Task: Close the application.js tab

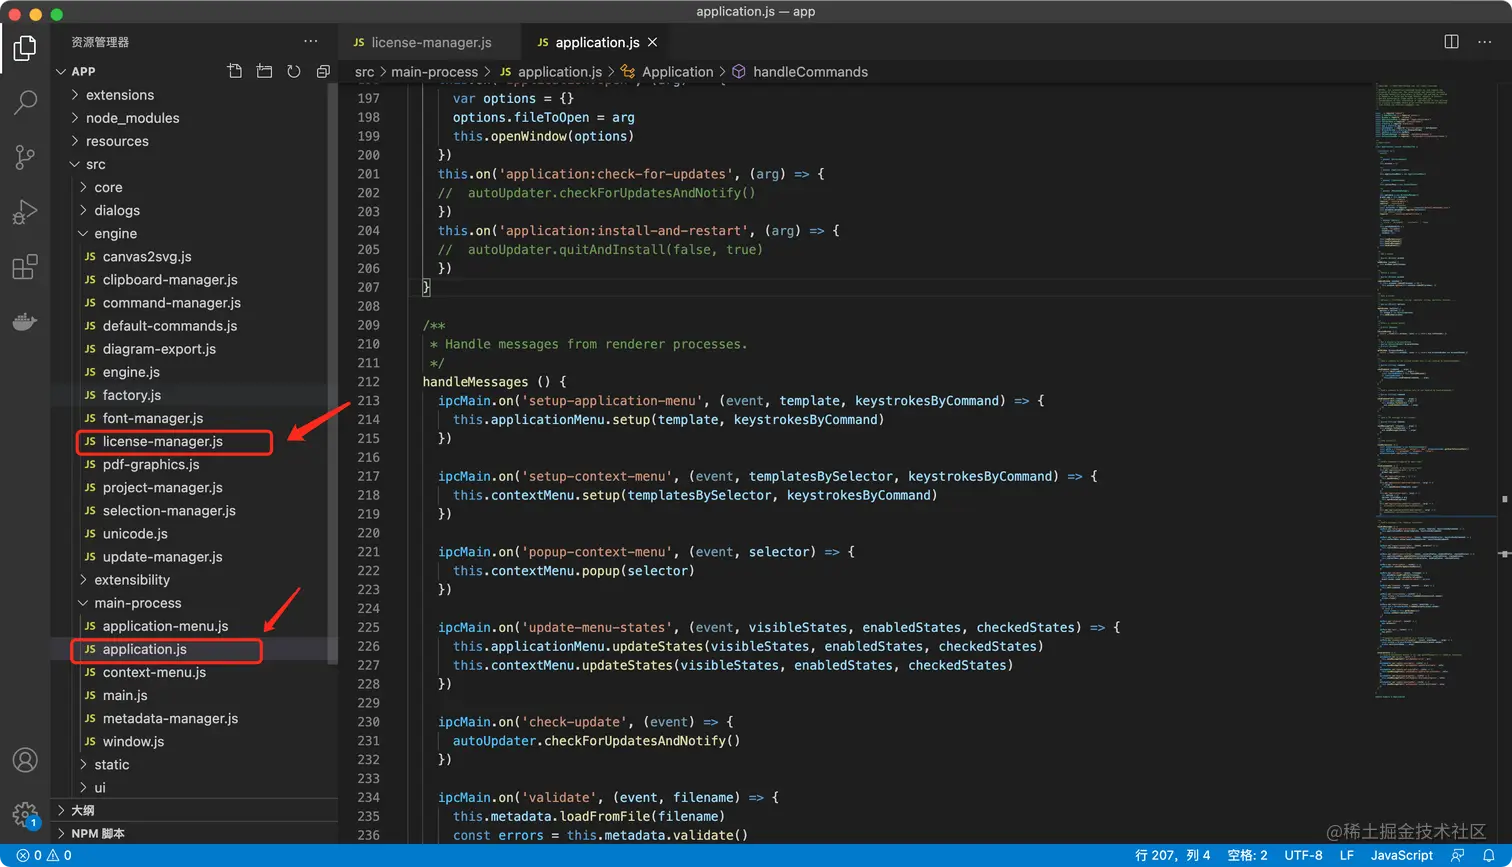Action: (653, 42)
